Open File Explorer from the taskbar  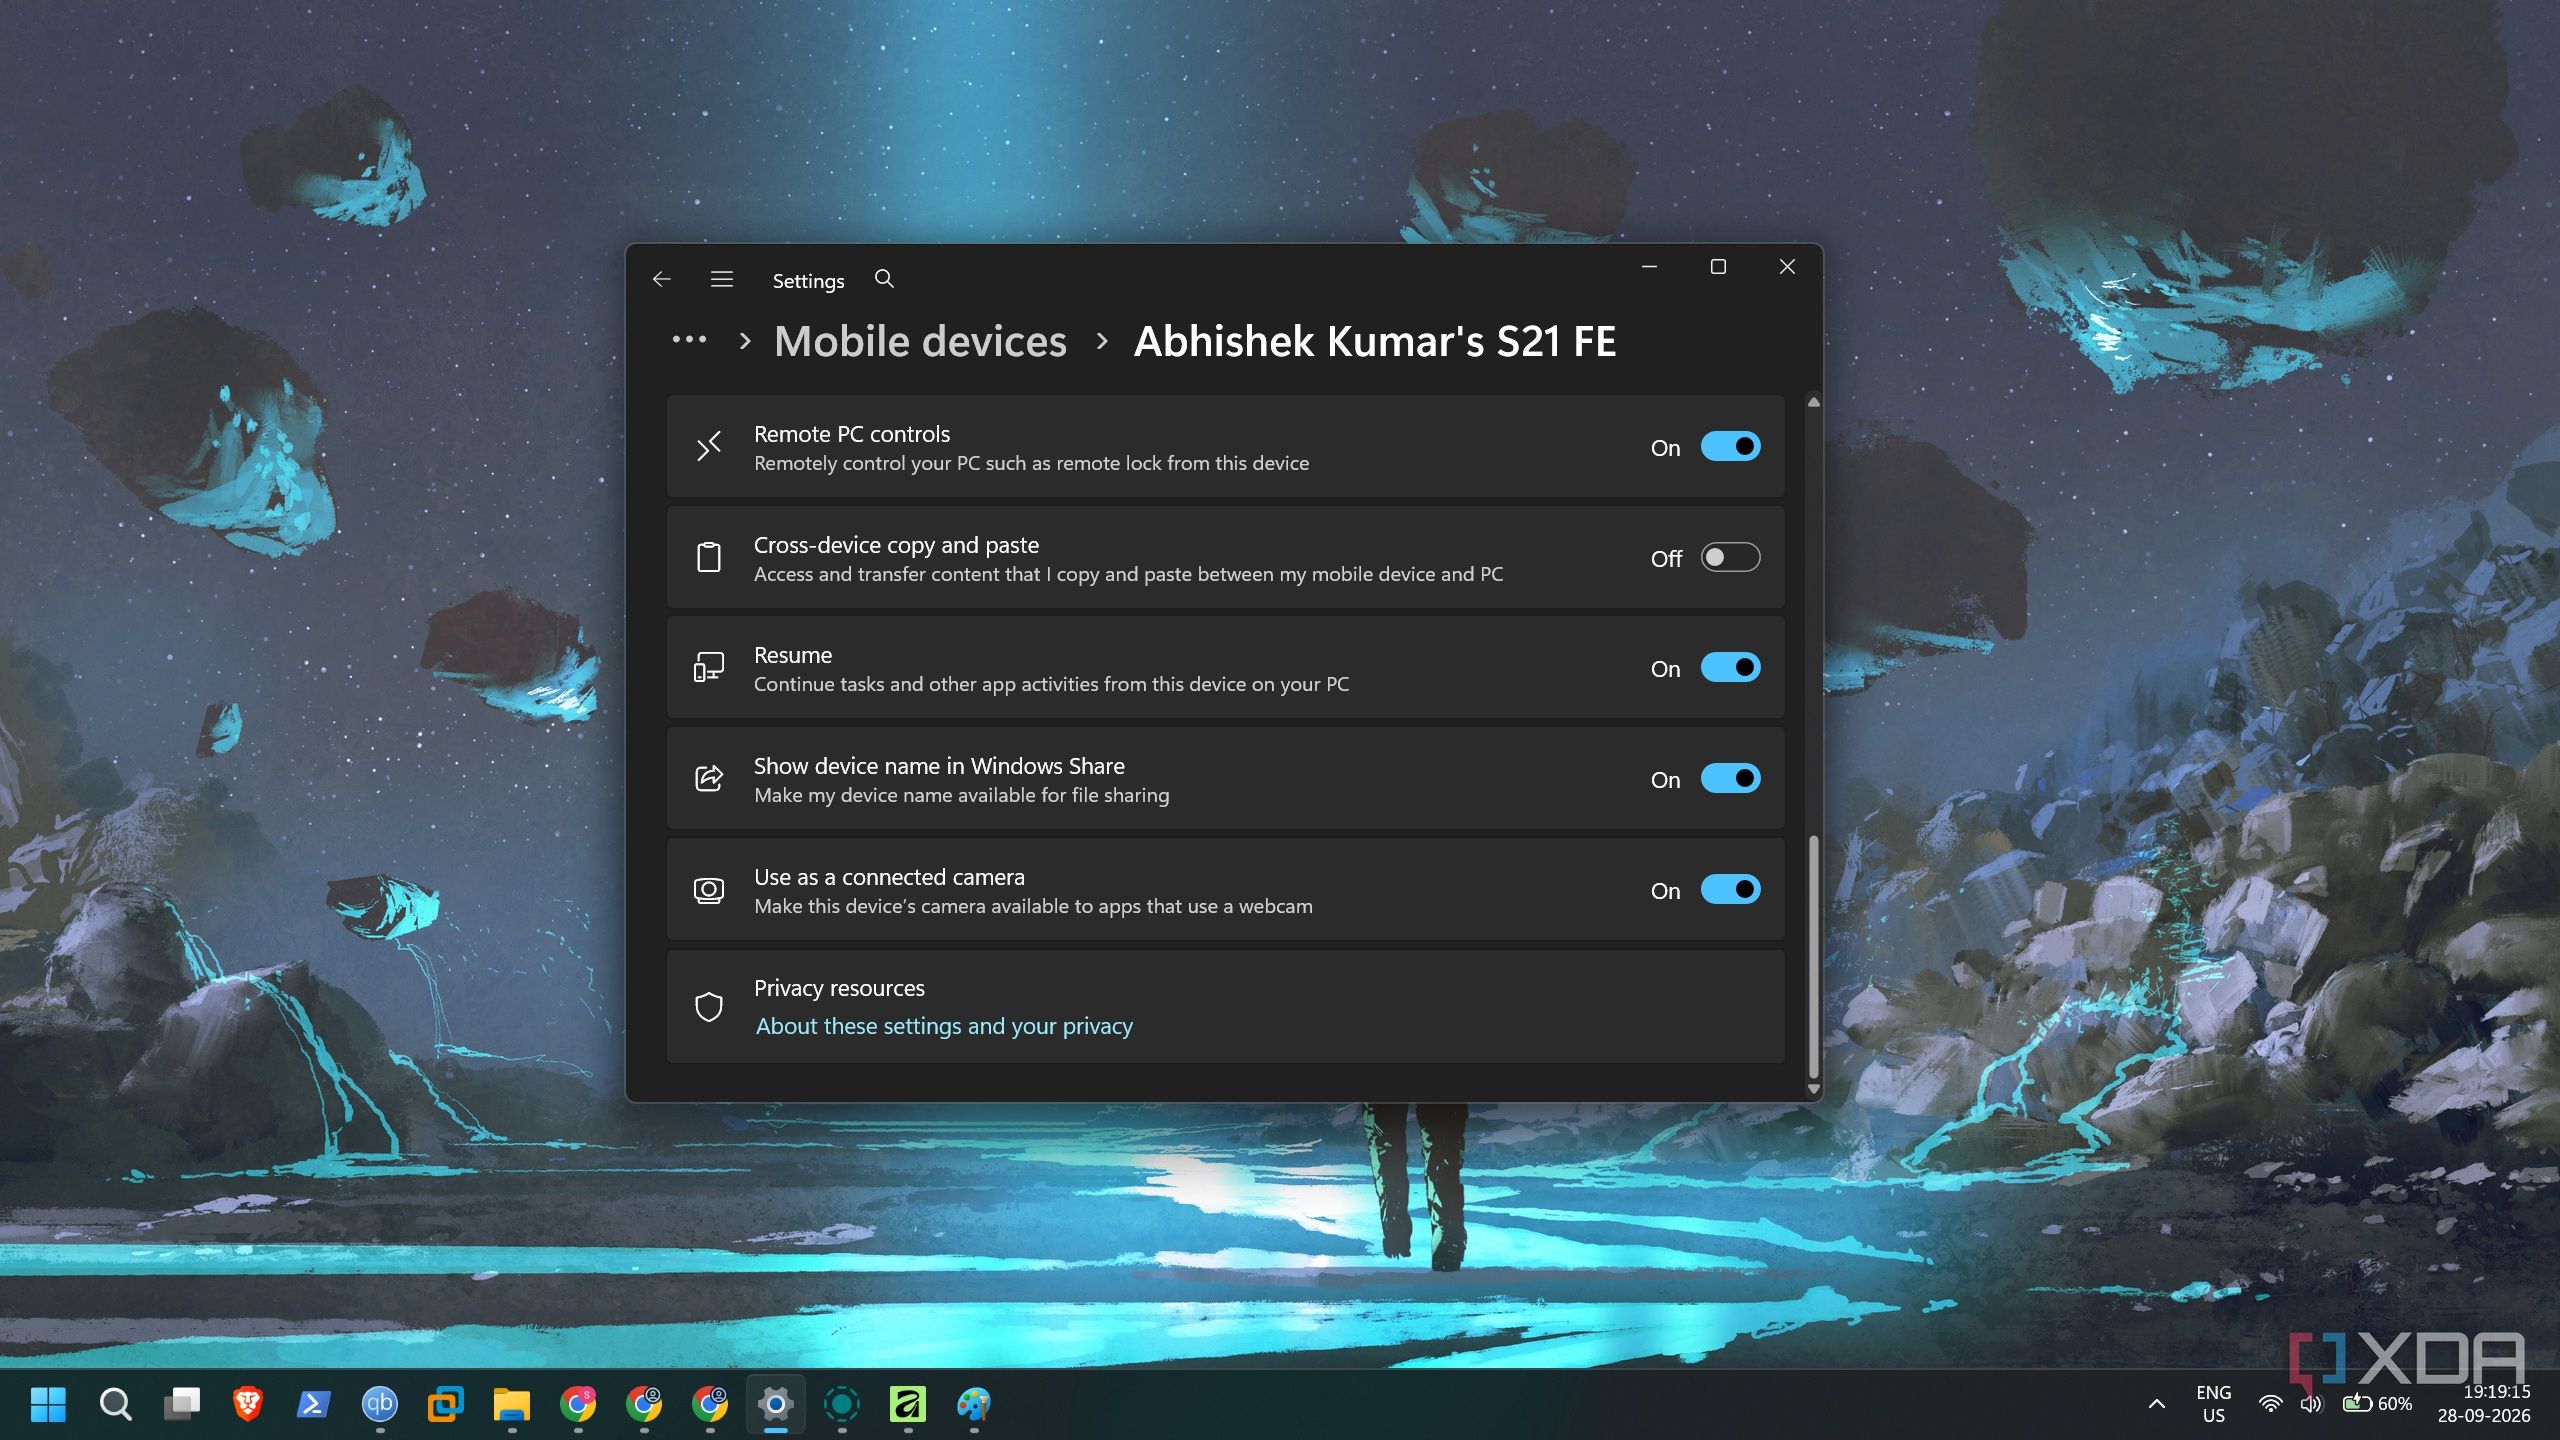point(511,1404)
